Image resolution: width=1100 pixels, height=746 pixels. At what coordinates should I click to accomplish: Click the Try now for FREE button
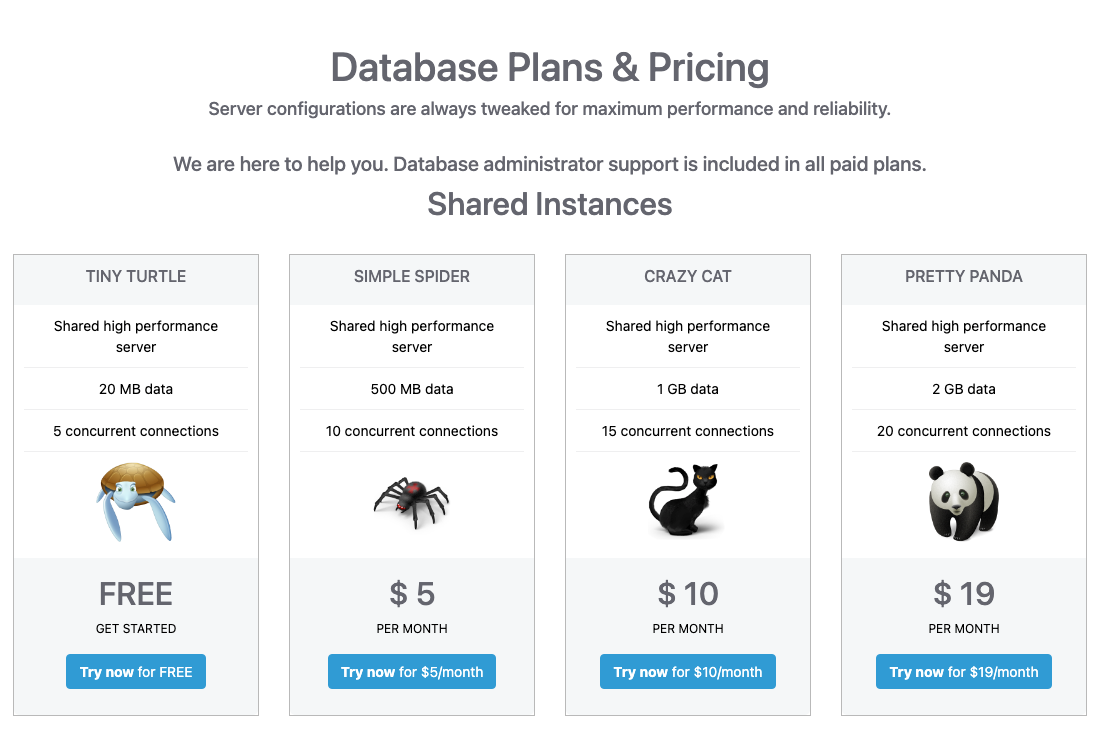point(136,672)
